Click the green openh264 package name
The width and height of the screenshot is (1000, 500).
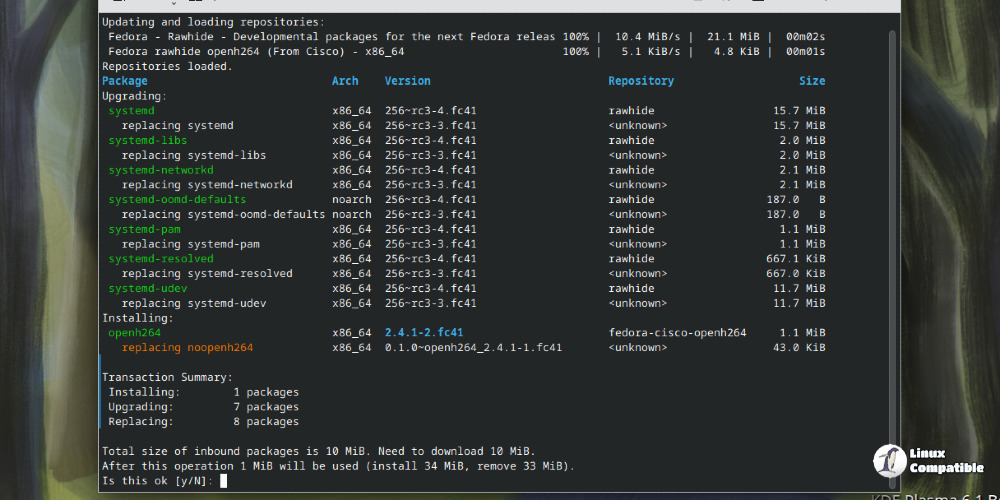click(x=135, y=333)
